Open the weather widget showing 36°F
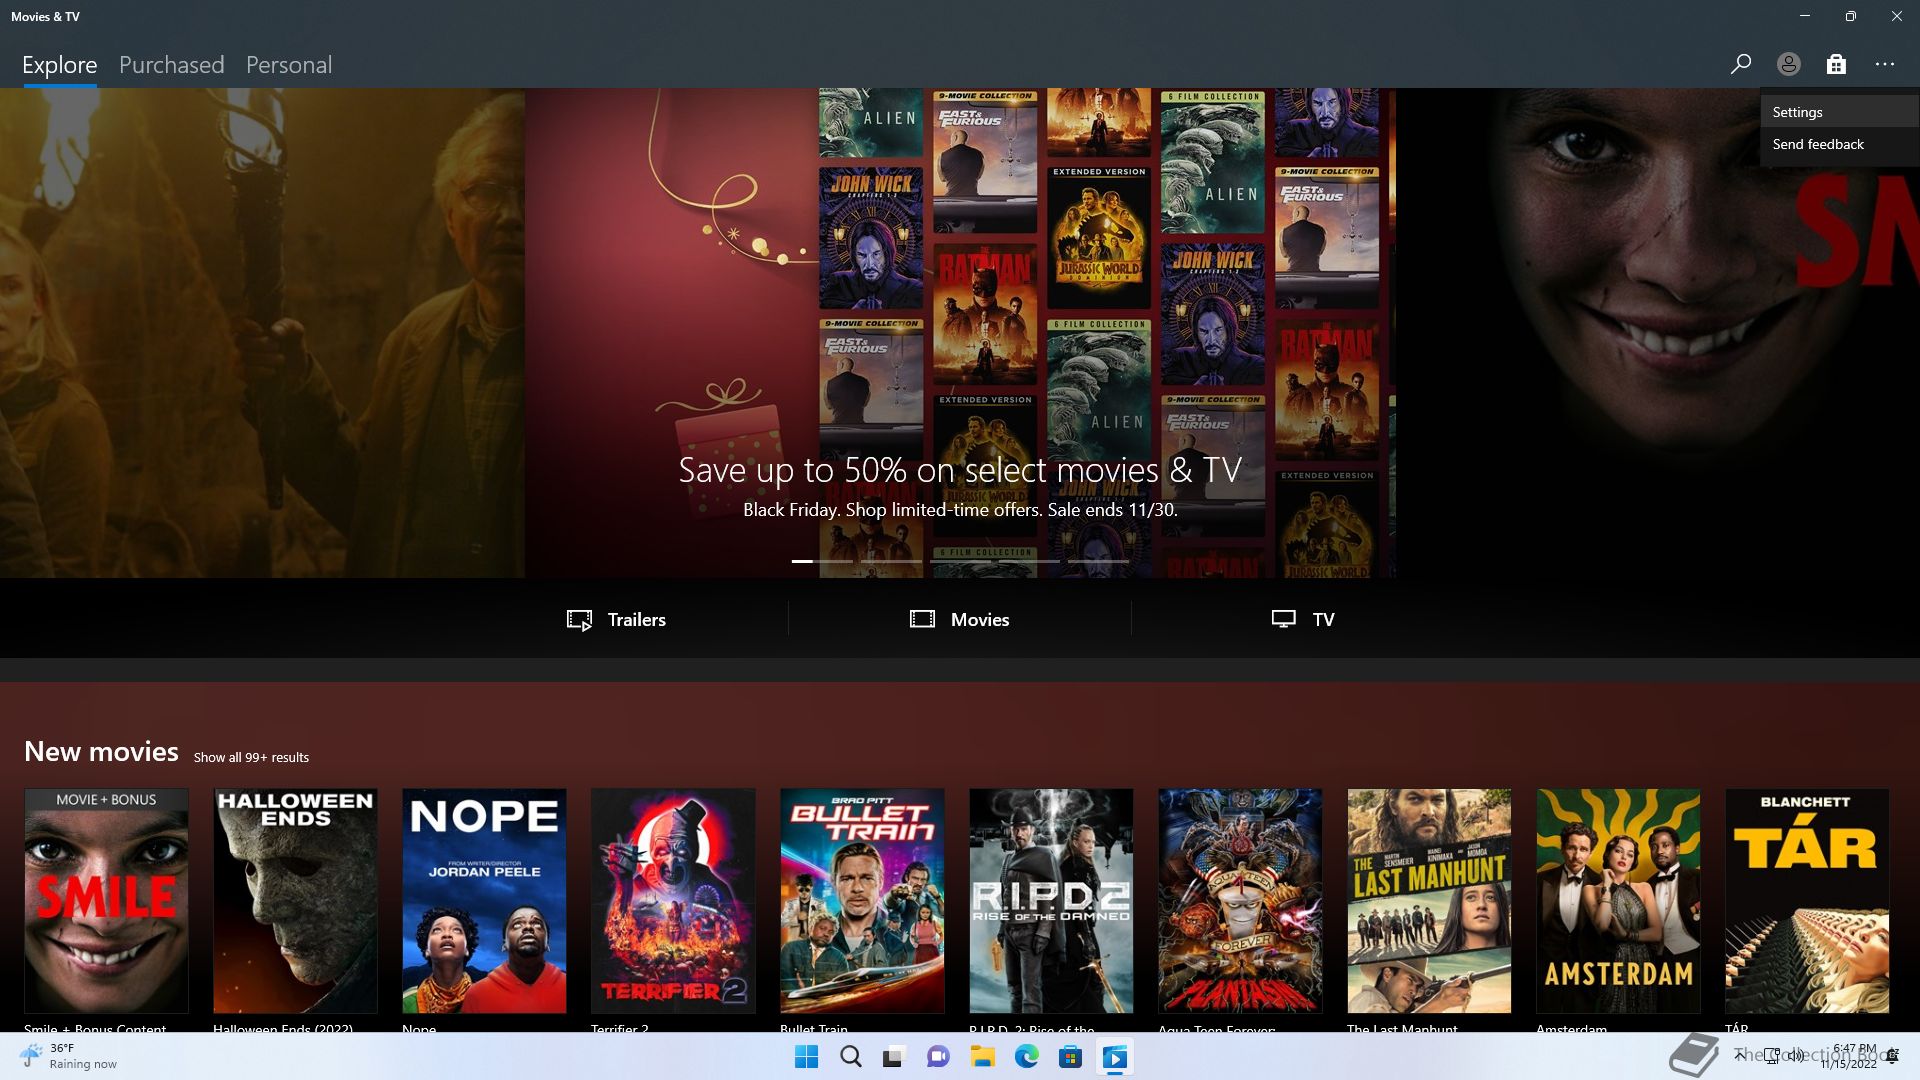 click(70, 1056)
